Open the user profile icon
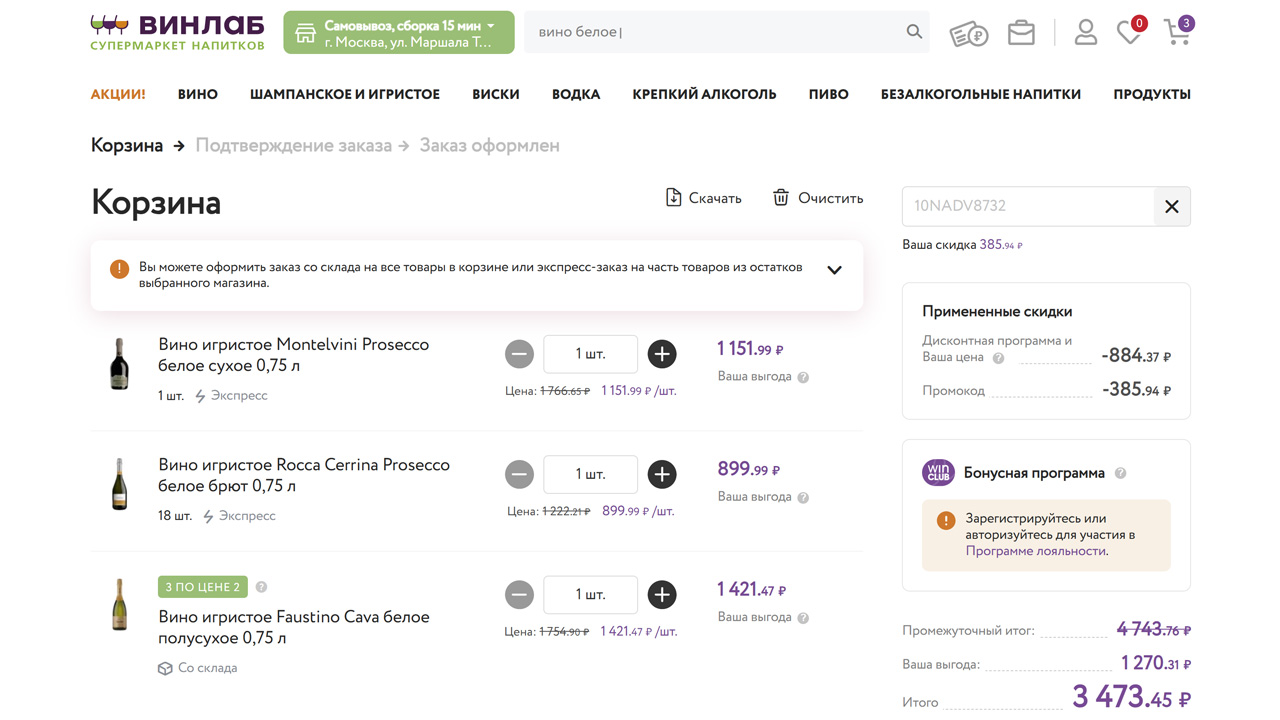 point(1086,32)
